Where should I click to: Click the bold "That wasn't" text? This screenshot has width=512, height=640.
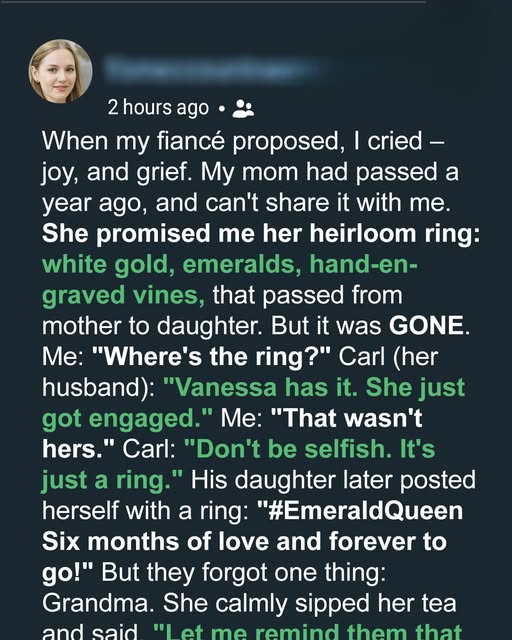coord(346,418)
